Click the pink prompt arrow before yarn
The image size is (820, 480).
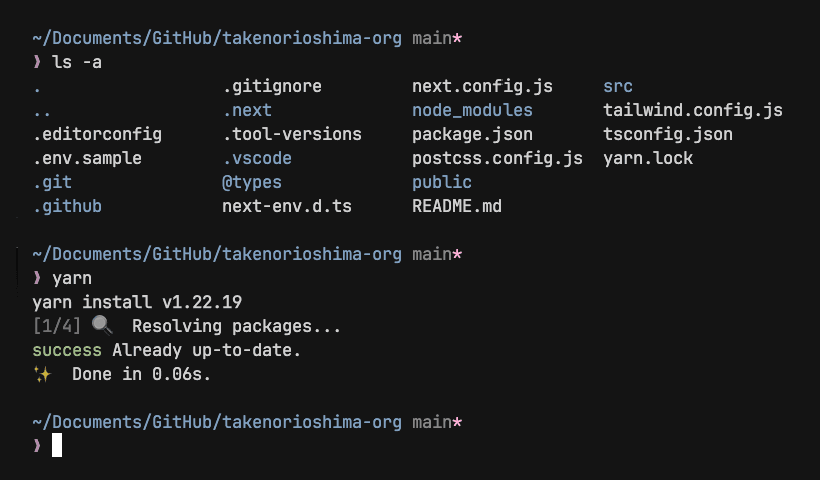pos(37,278)
